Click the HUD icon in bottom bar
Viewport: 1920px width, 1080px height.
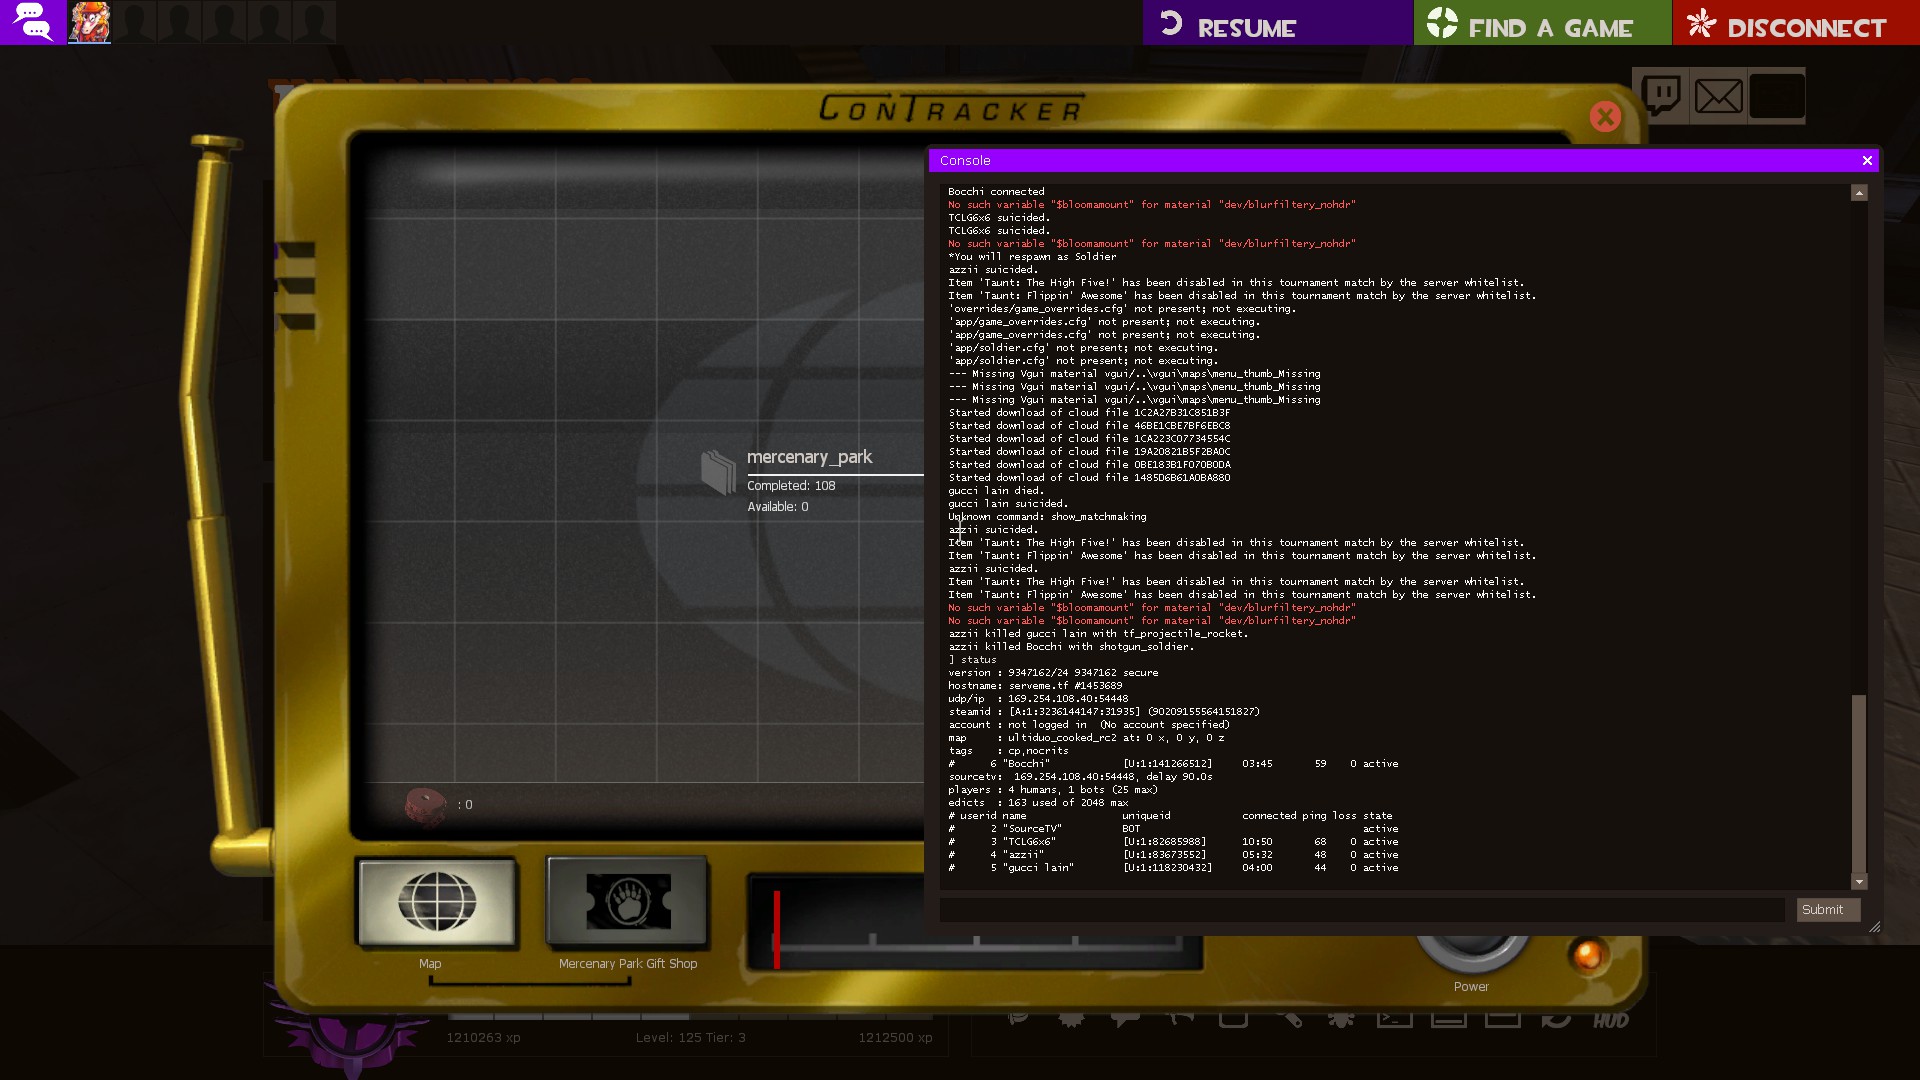point(1610,1020)
